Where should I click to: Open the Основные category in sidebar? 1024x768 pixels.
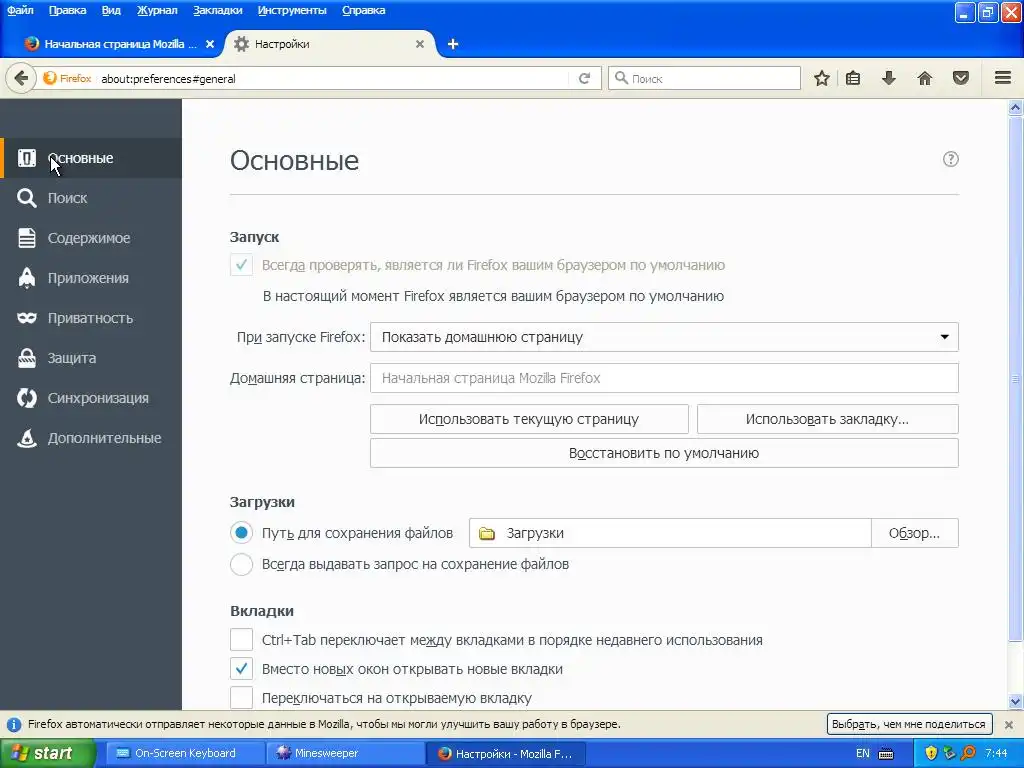[91, 158]
